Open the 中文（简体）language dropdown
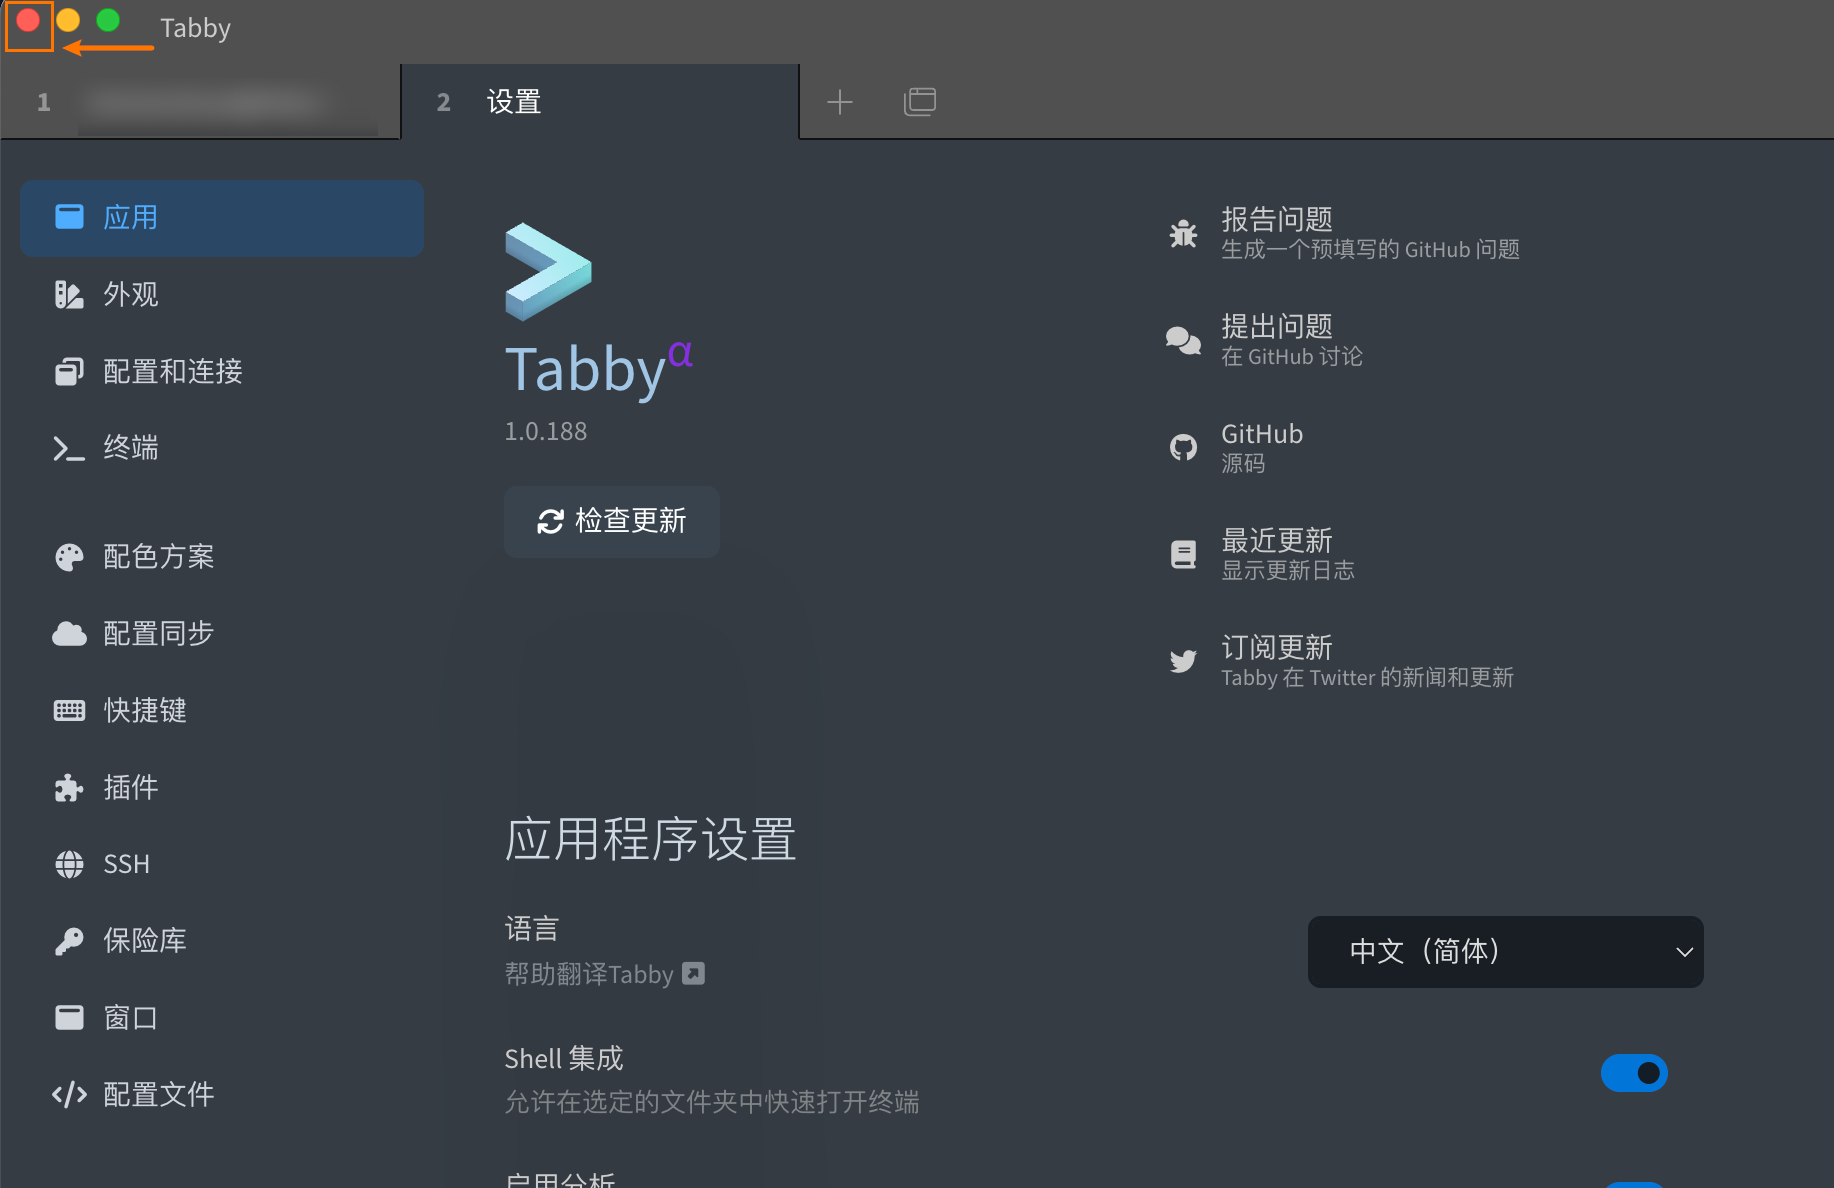The width and height of the screenshot is (1834, 1188). click(x=1504, y=951)
